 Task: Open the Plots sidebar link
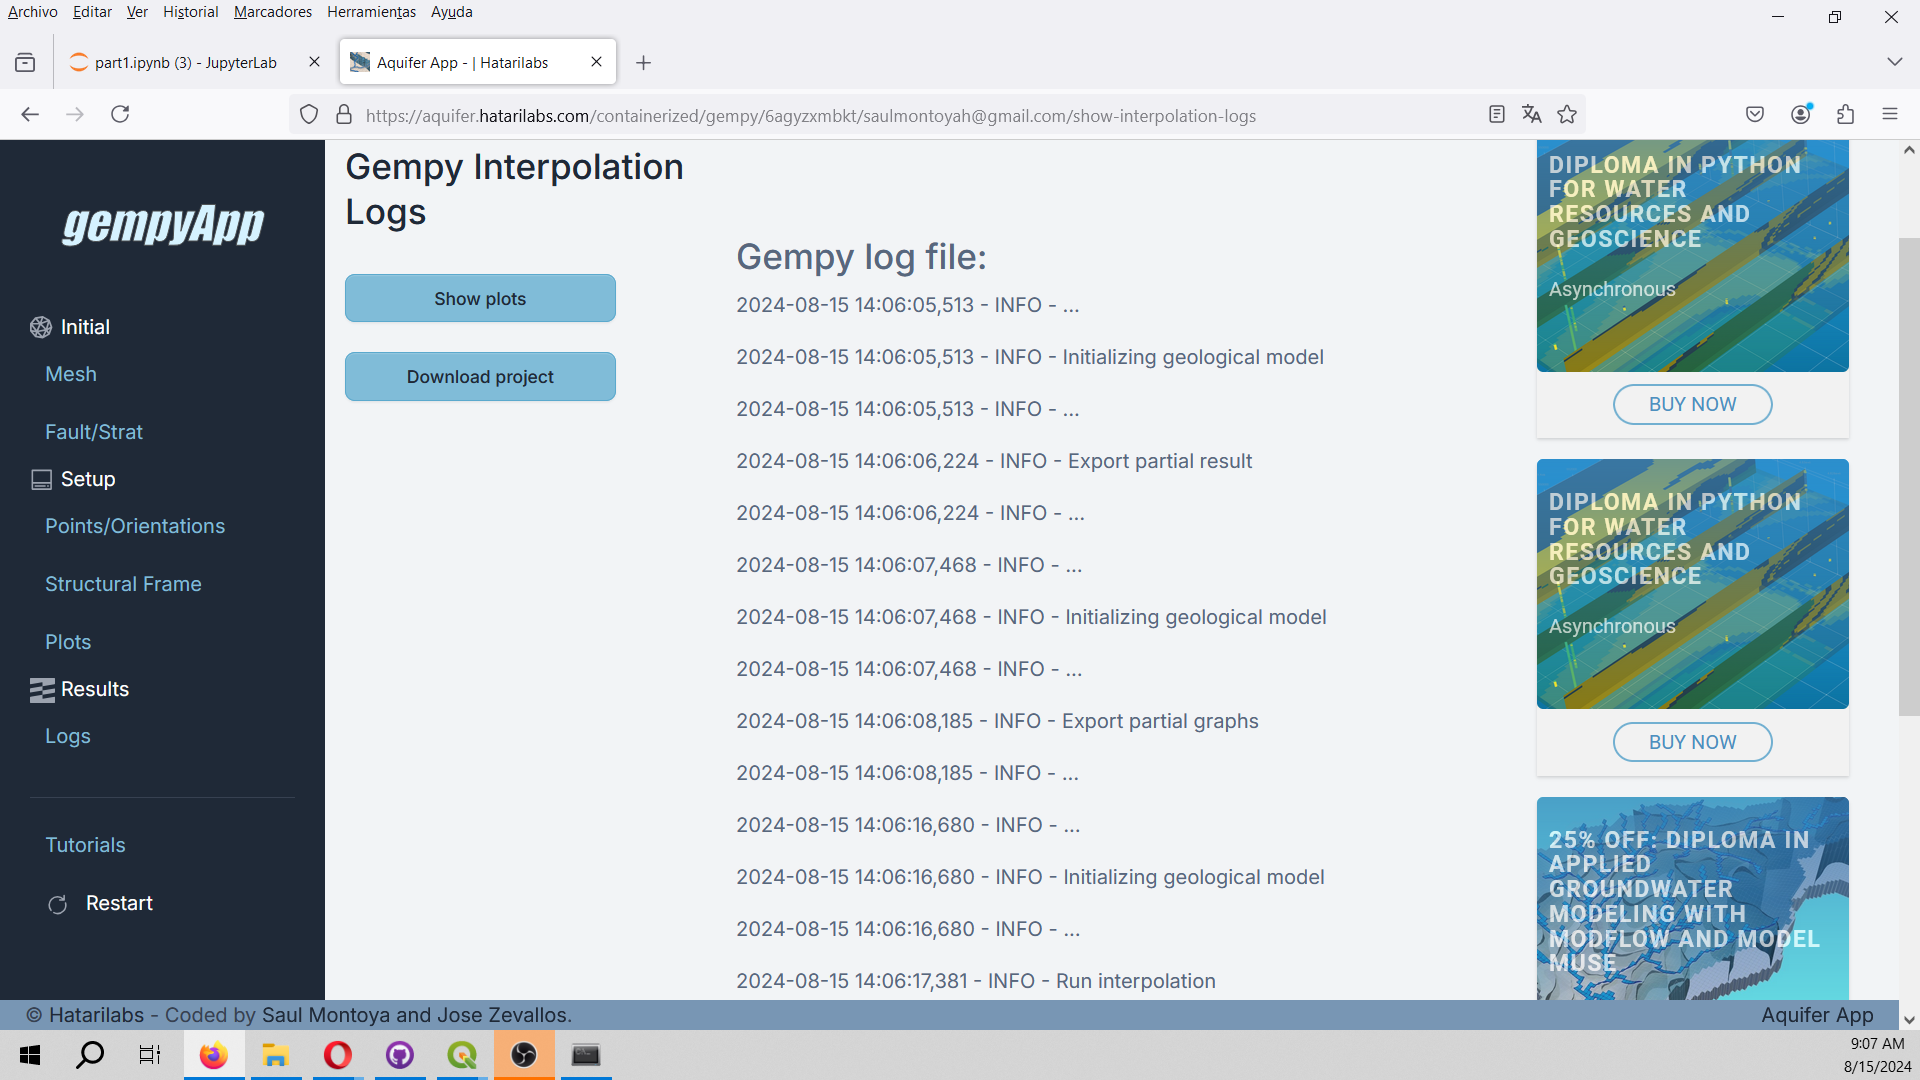click(x=68, y=642)
